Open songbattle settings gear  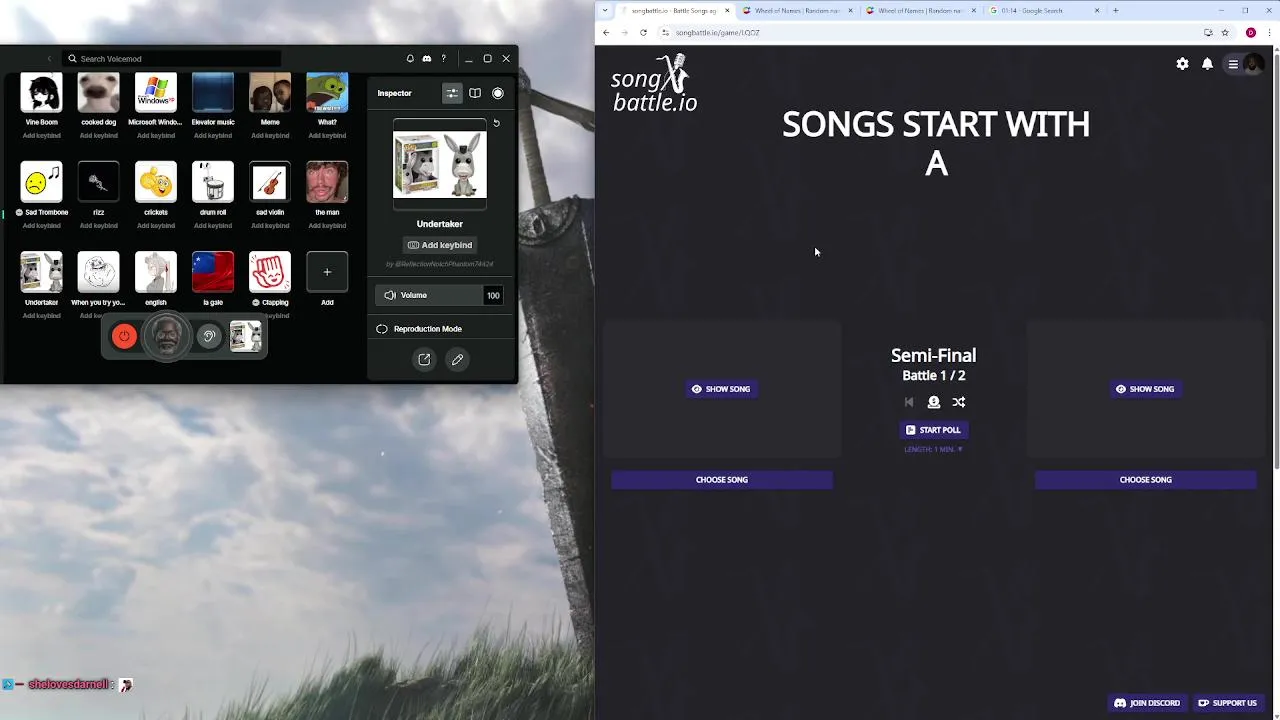pos(1182,64)
